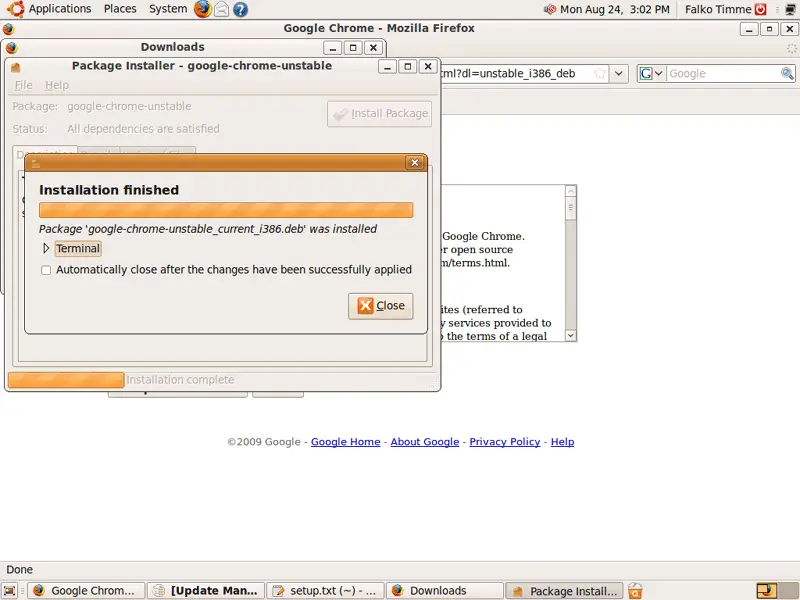Open the URL history dropdown arrow
The height and width of the screenshot is (600, 800).
point(618,73)
